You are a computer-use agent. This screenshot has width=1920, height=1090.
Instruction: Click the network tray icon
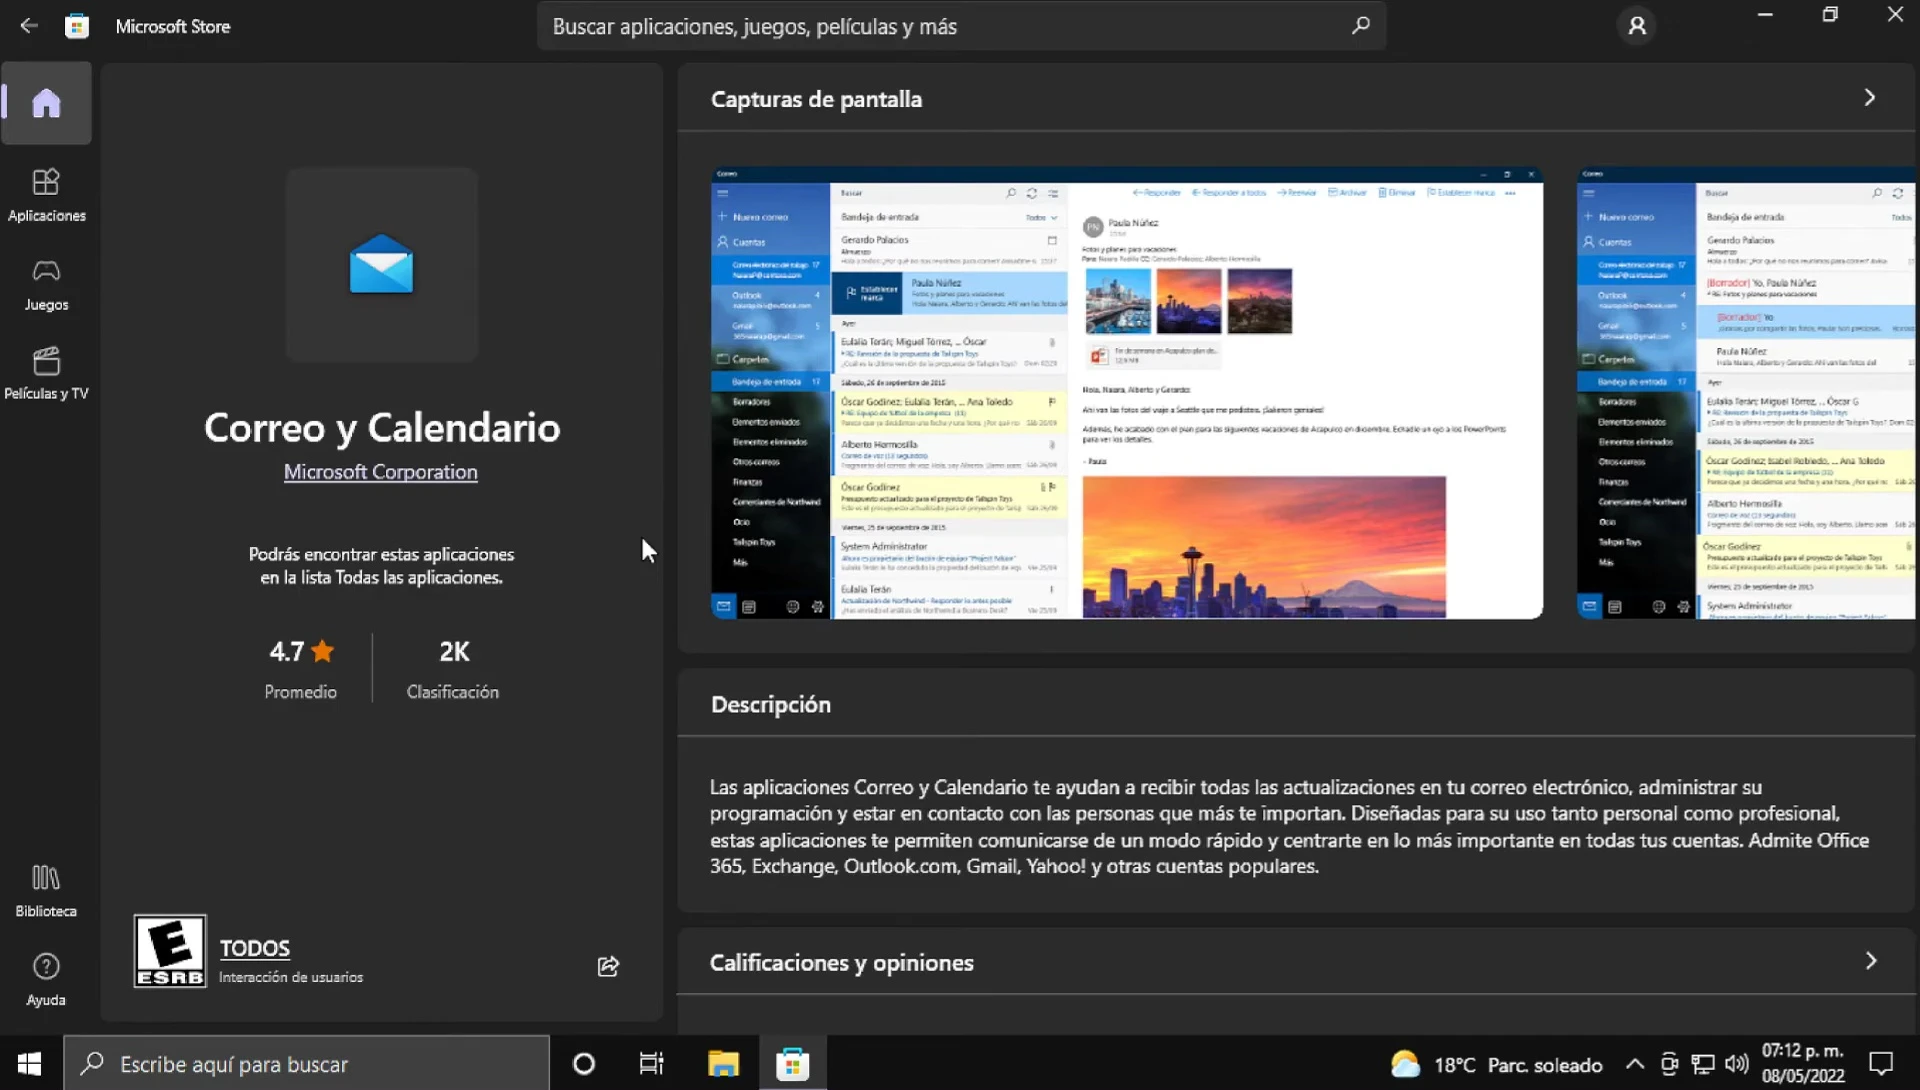(x=1703, y=1064)
